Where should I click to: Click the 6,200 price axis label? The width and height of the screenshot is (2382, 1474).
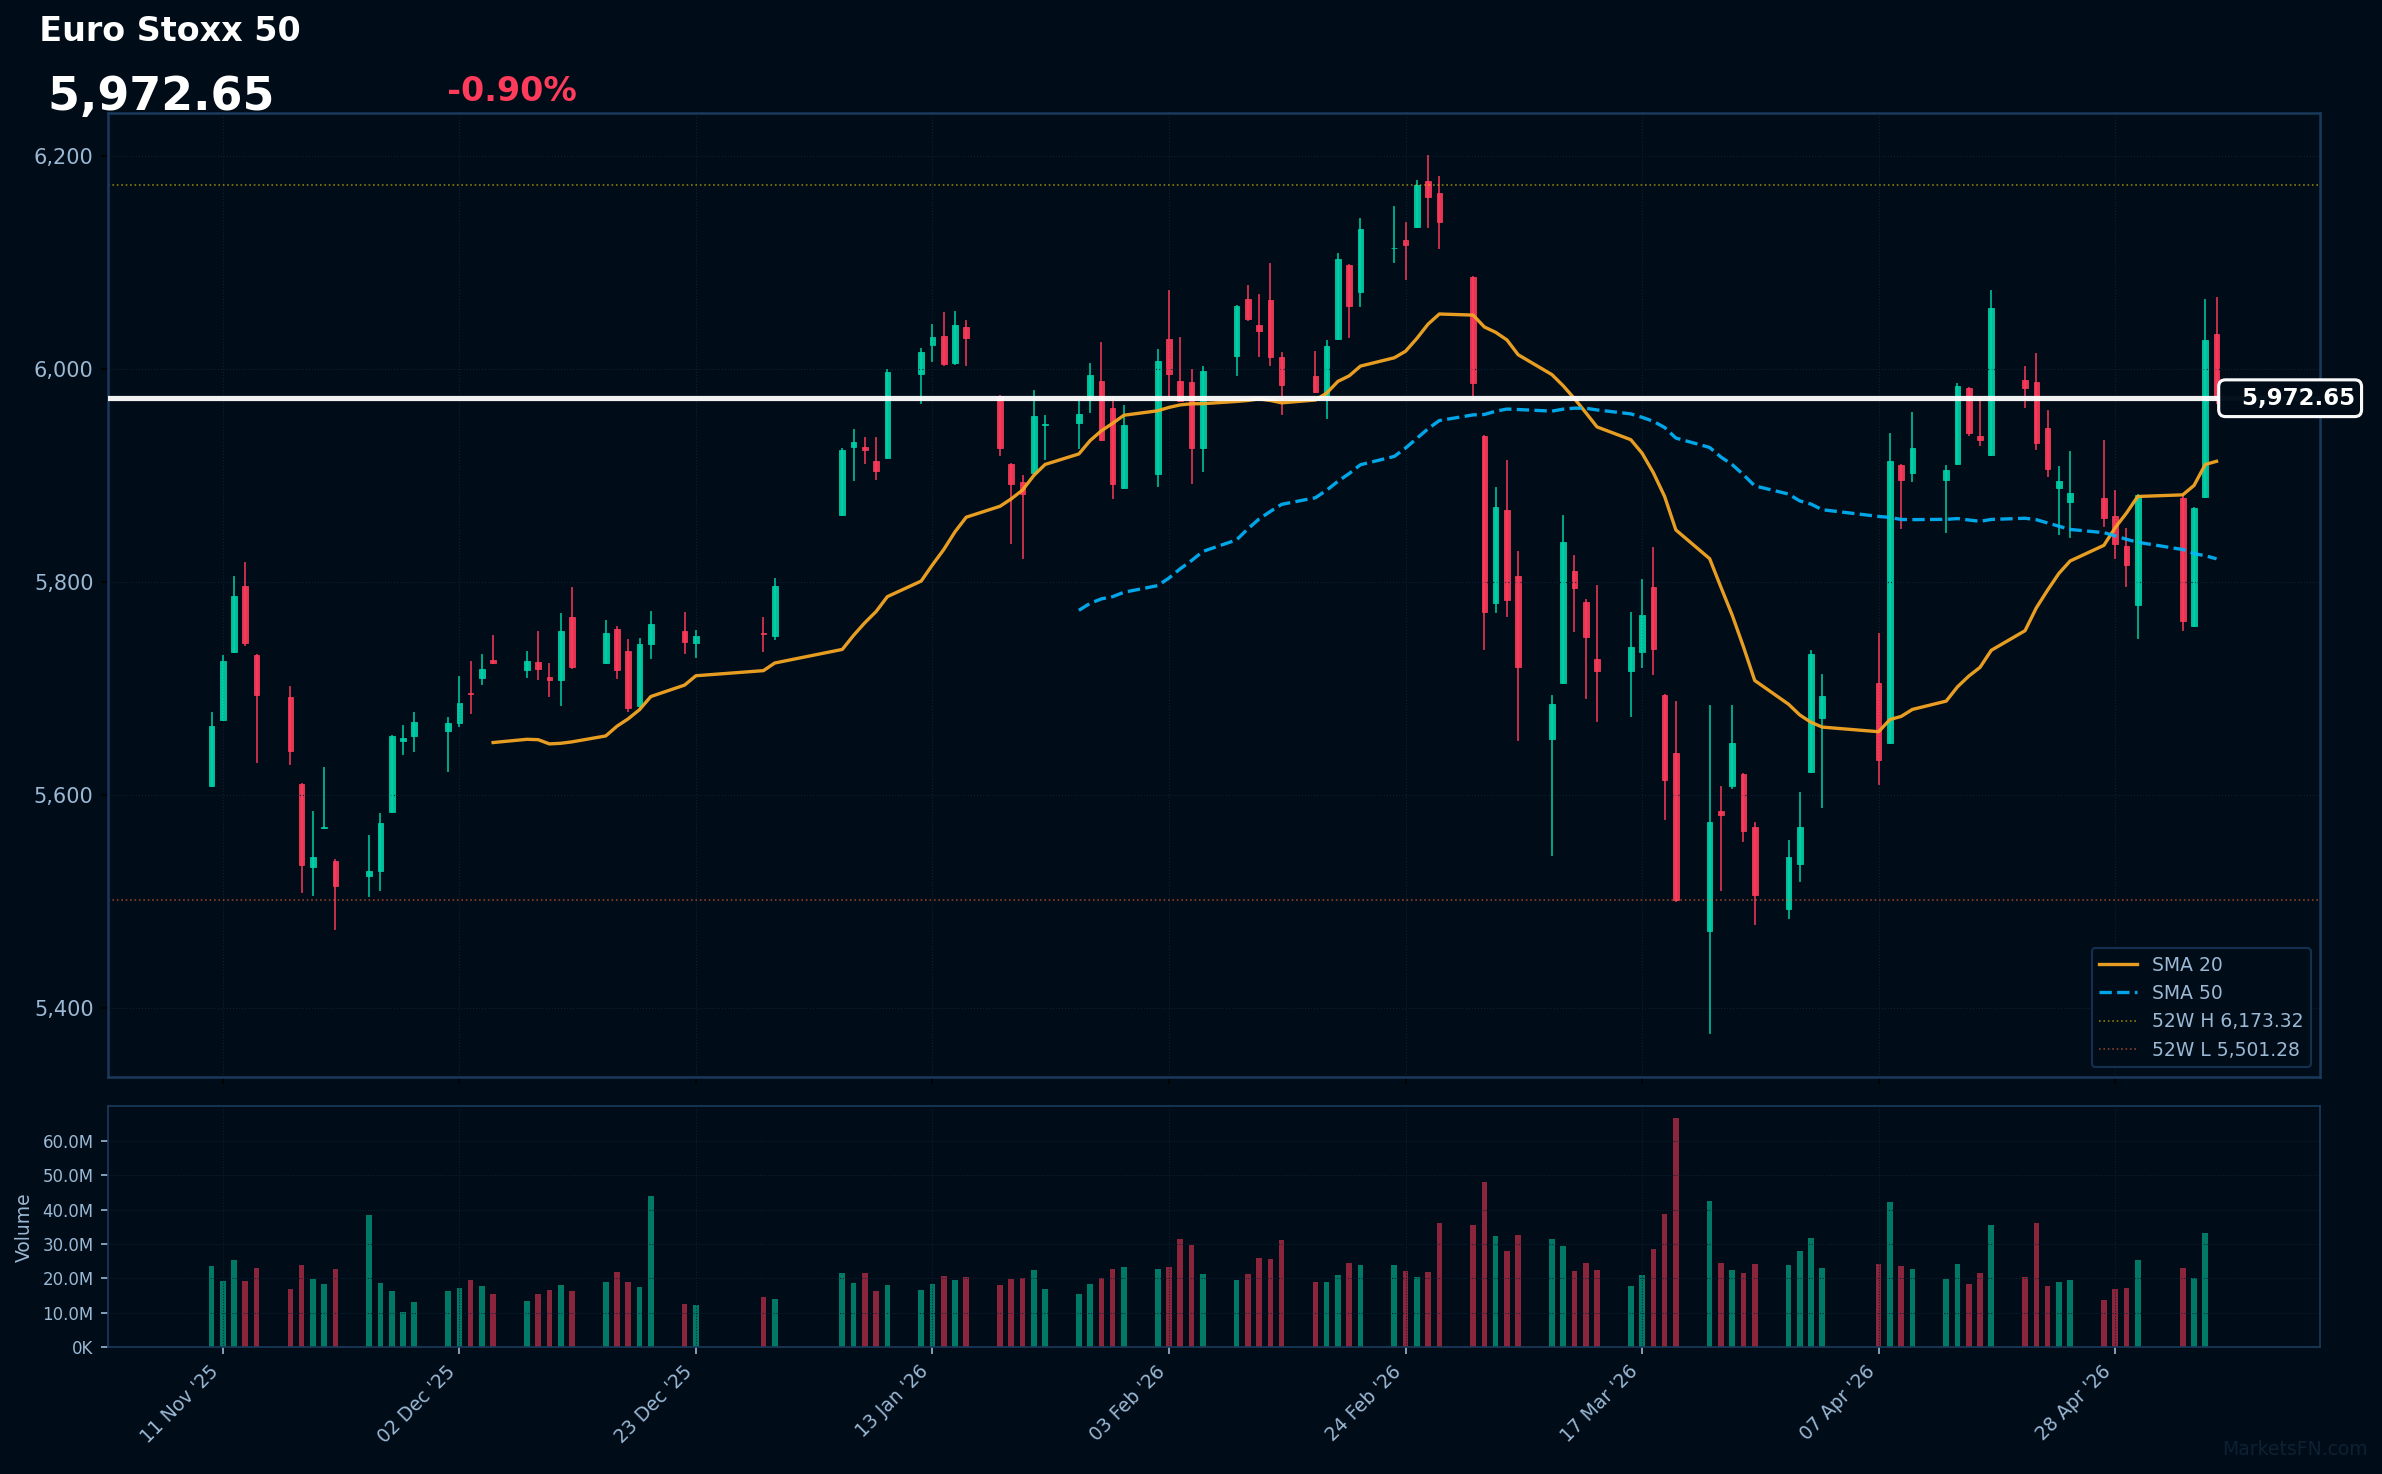[x=63, y=157]
